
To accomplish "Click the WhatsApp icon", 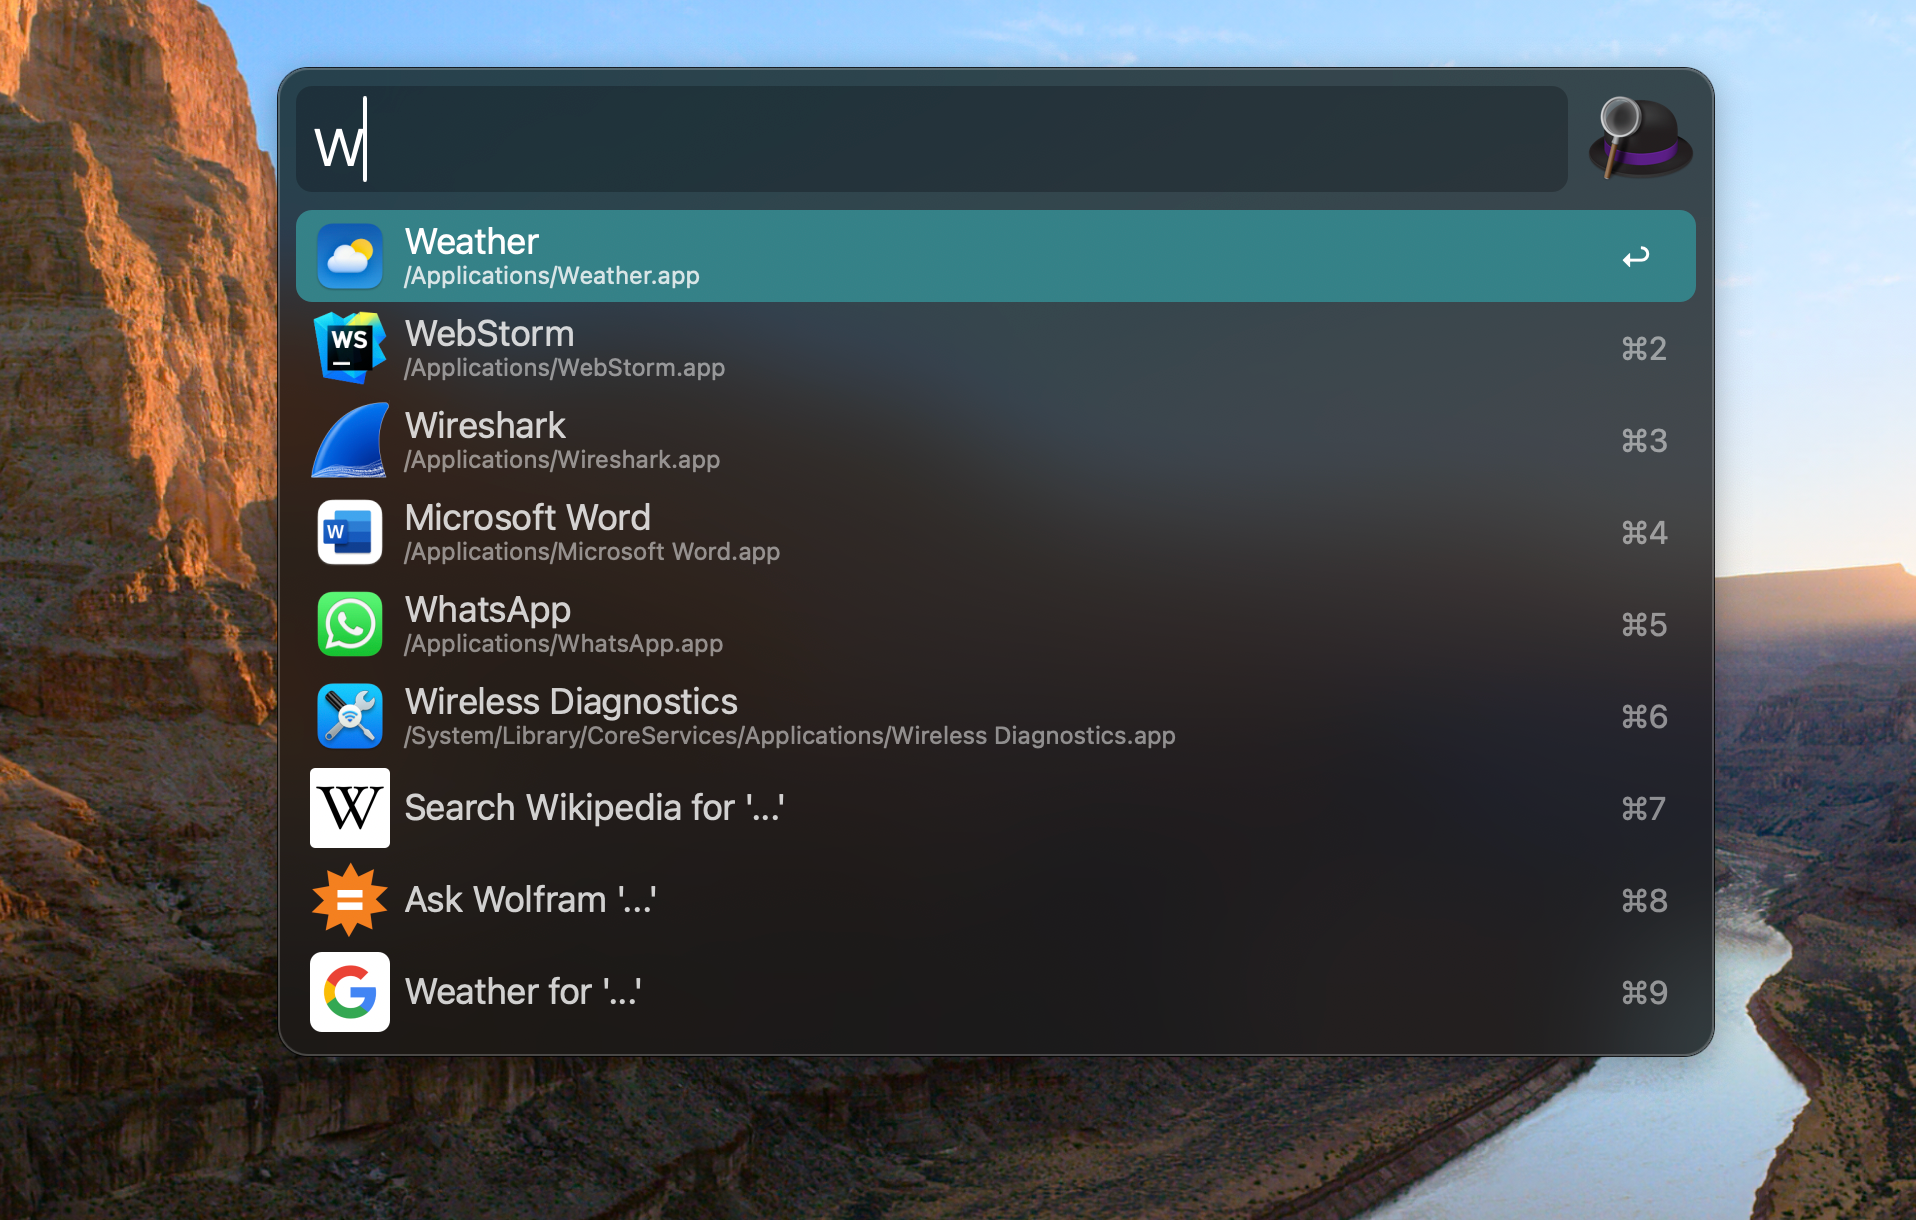I will point(350,624).
